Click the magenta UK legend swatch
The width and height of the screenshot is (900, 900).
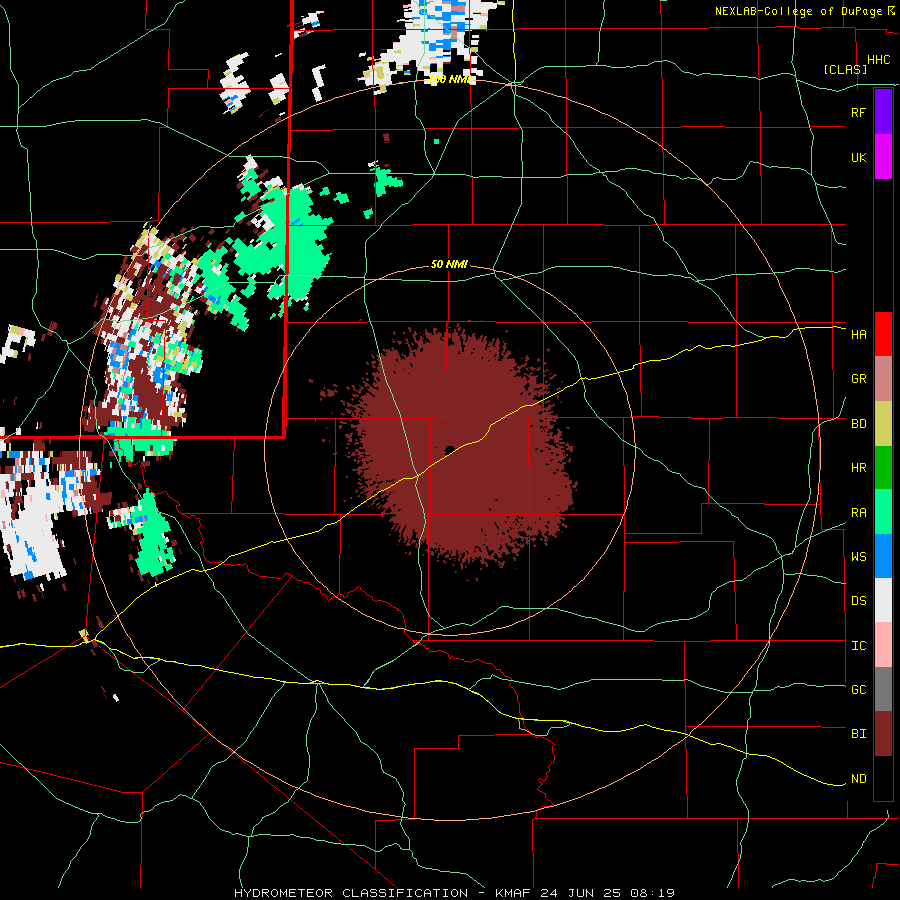[x=883, y=157]
